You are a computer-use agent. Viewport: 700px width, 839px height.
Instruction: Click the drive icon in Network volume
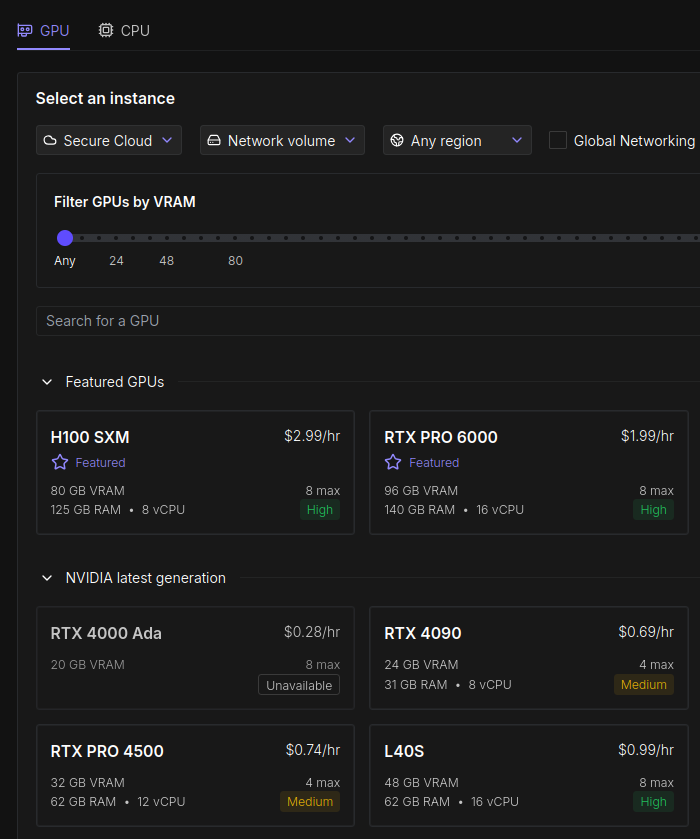[x=214, y=140]
